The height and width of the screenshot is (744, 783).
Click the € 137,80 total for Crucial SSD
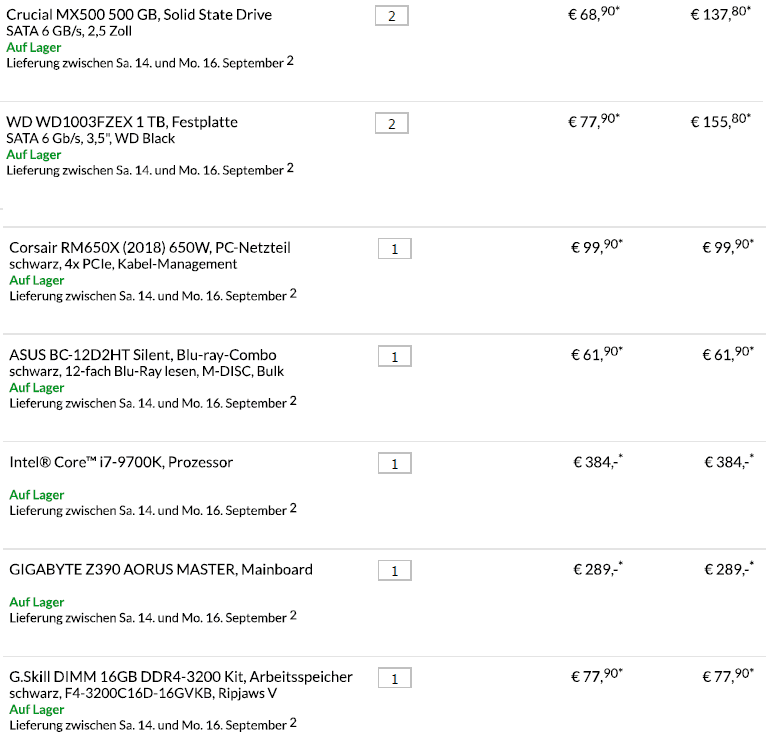click(721, 13)
